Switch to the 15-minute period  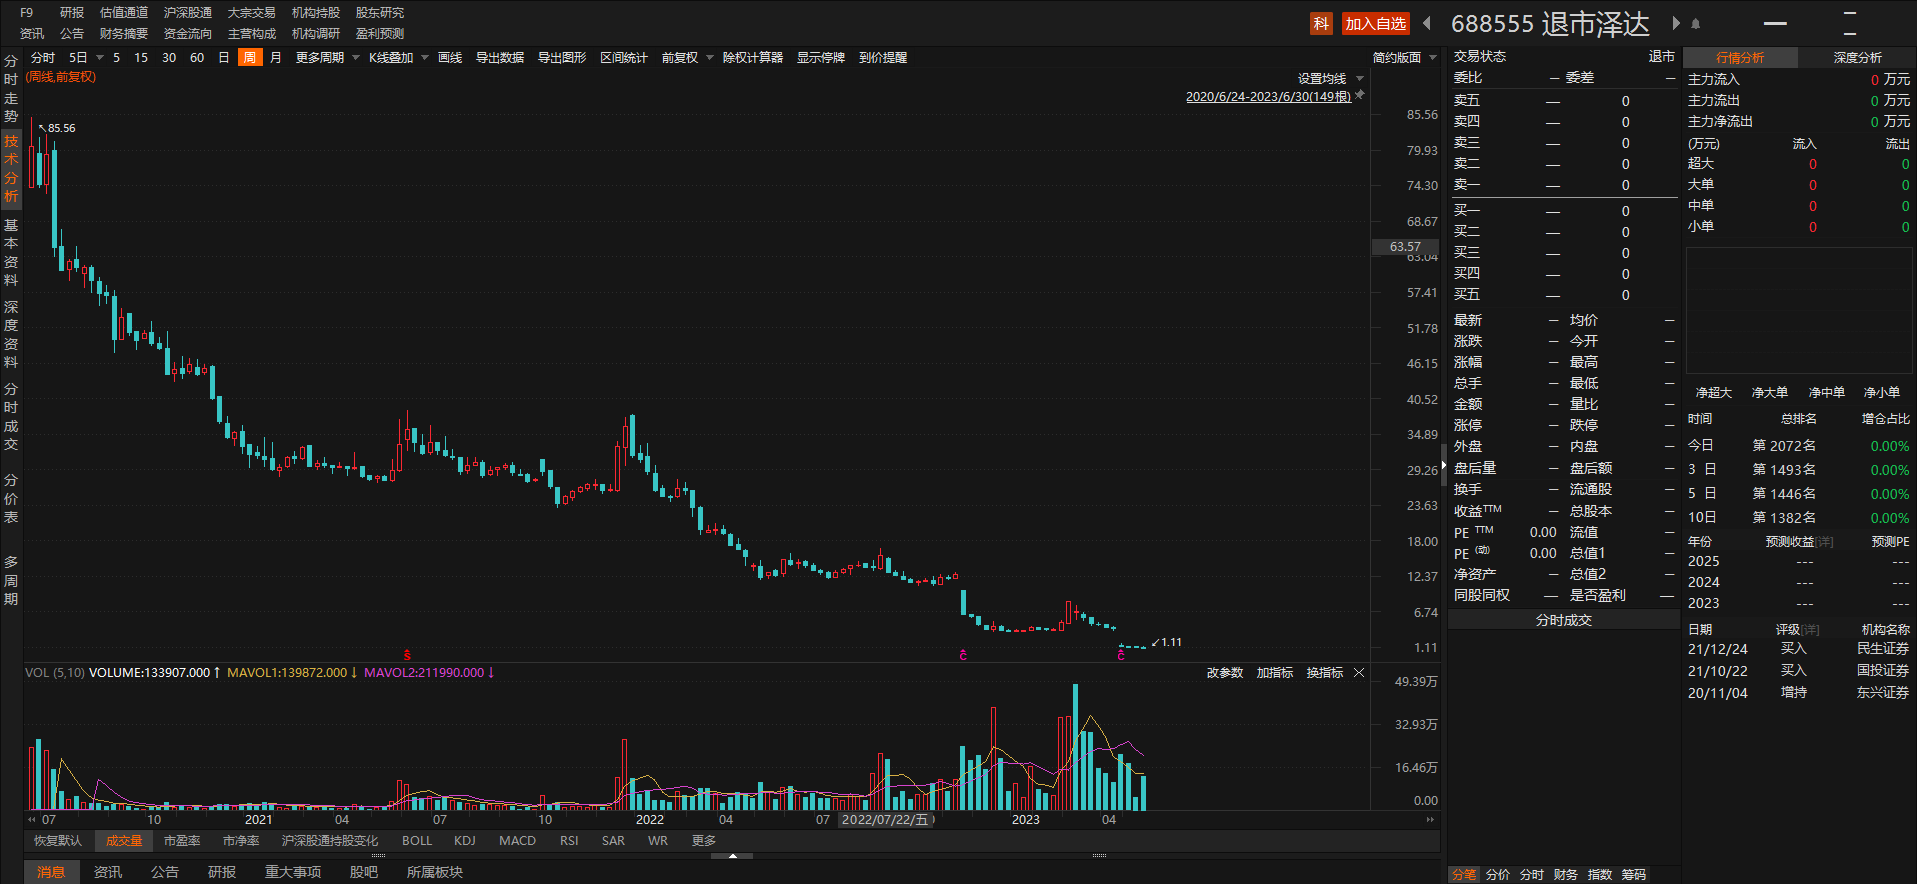tap(141, 58)
